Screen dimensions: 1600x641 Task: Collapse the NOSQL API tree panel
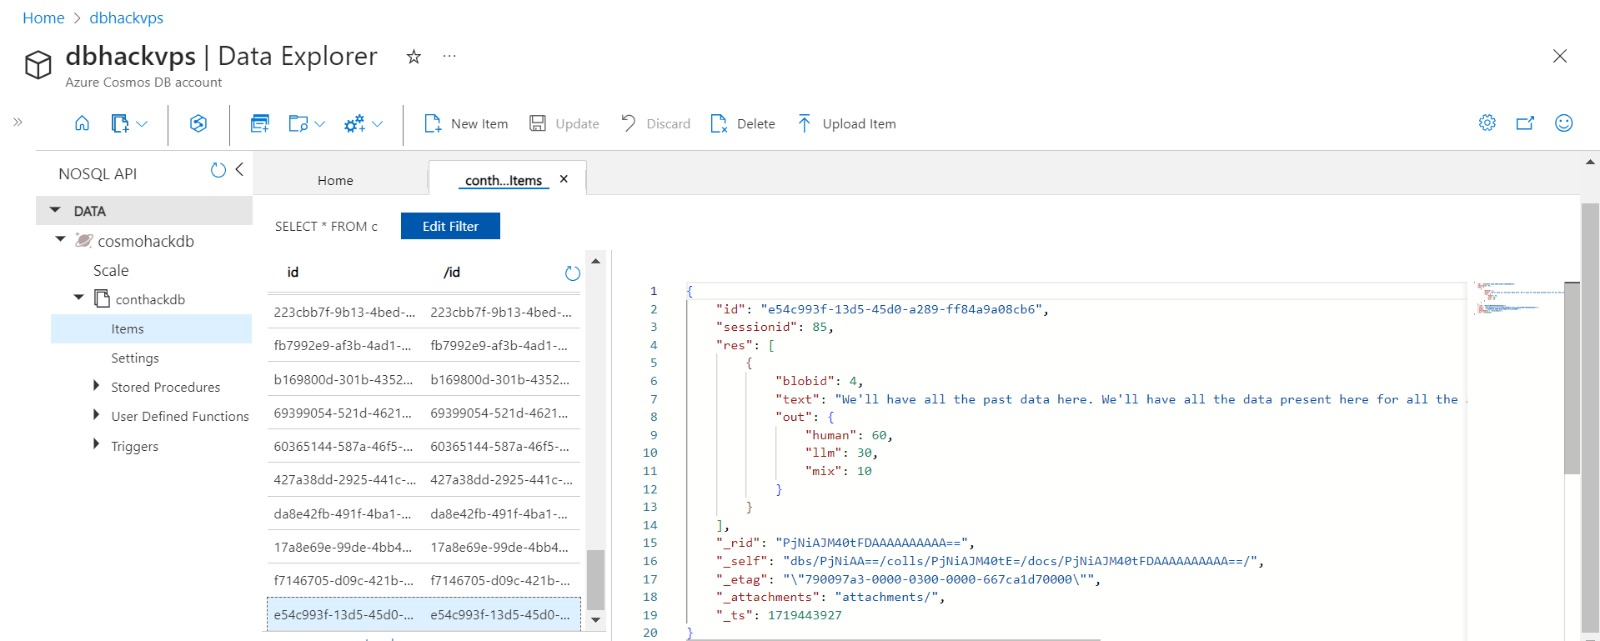pos(239,170)
